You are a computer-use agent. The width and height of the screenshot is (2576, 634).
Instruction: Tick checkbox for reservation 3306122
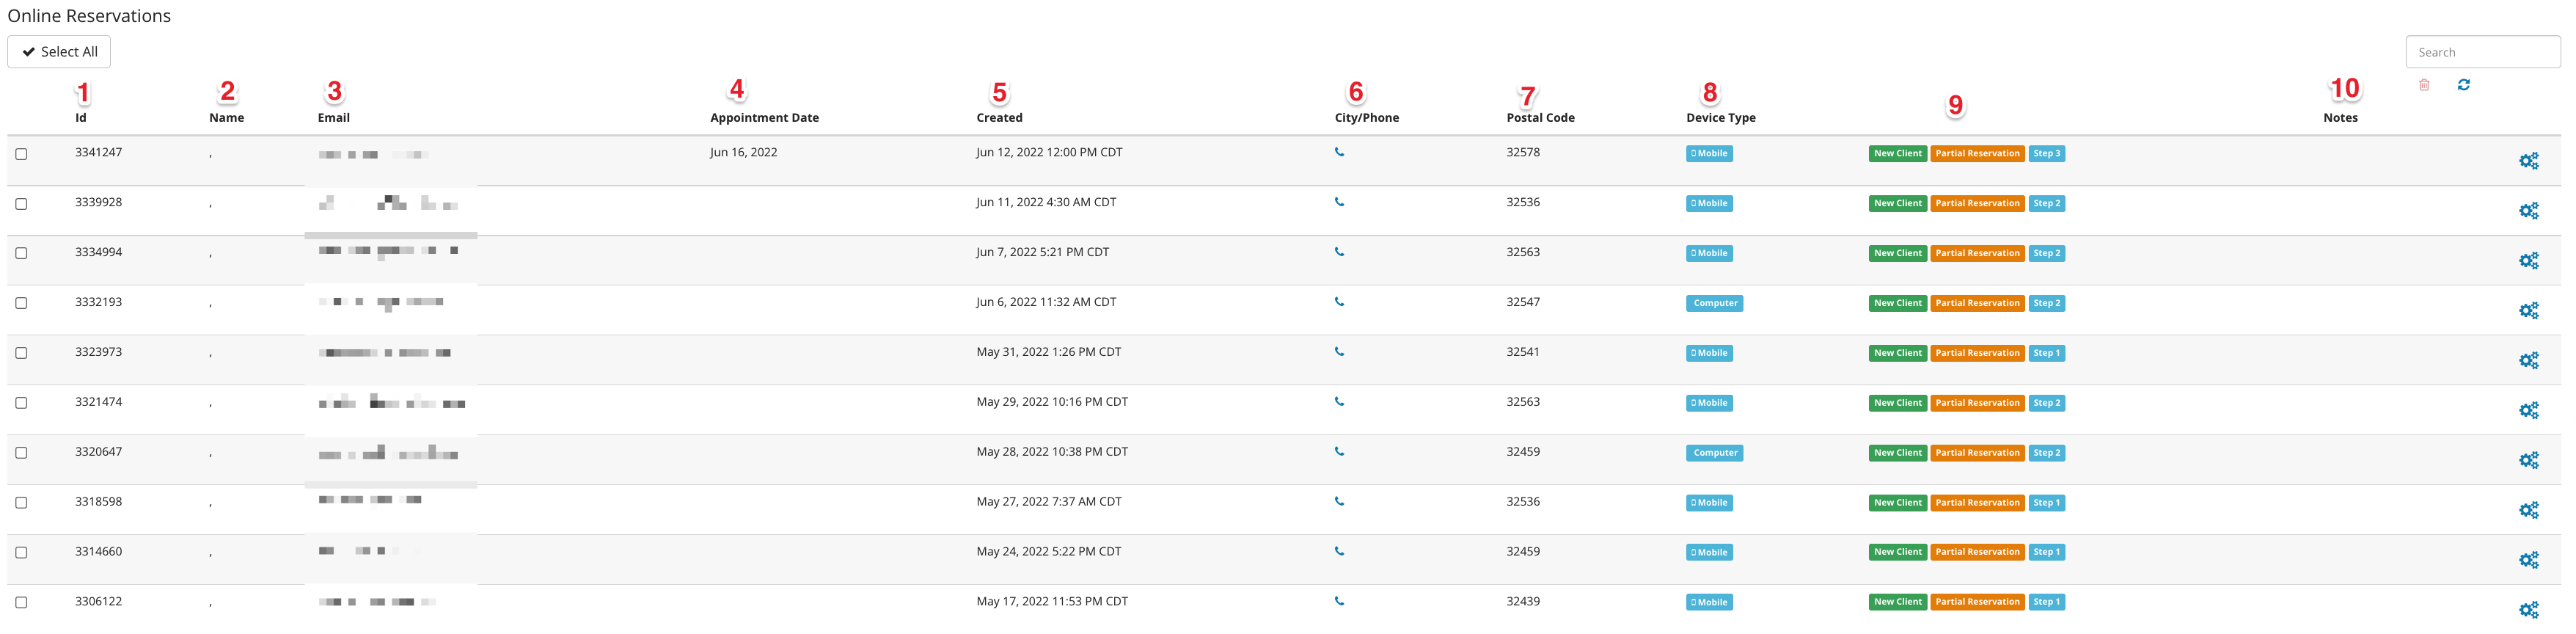21,603
